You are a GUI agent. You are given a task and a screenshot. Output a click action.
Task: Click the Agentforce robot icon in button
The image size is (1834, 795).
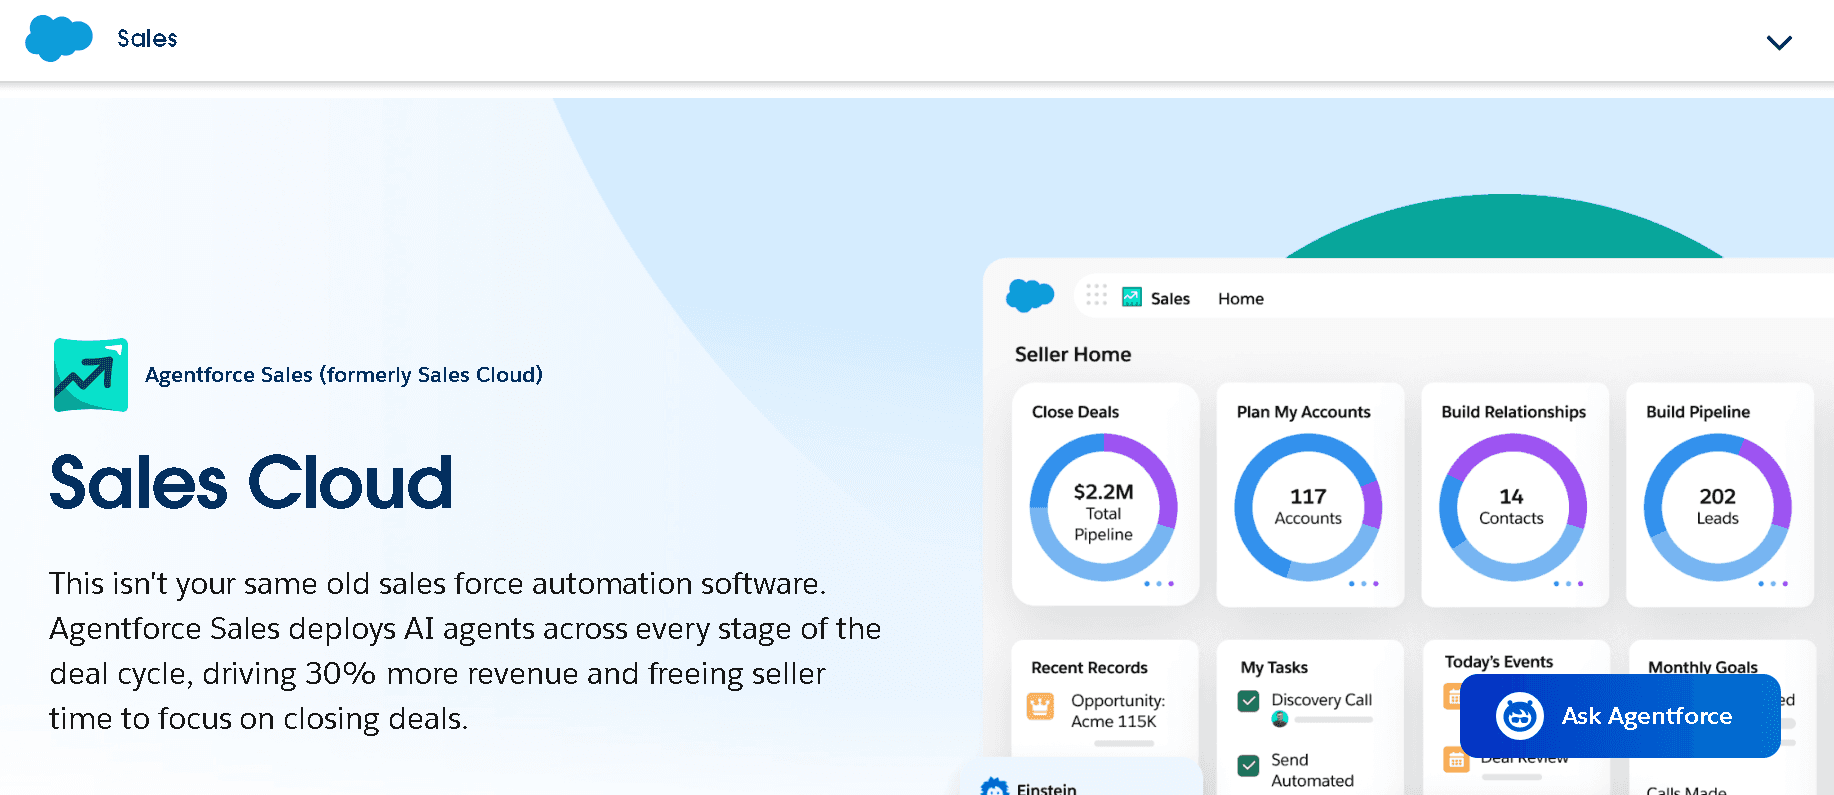tap(1520, 716)
